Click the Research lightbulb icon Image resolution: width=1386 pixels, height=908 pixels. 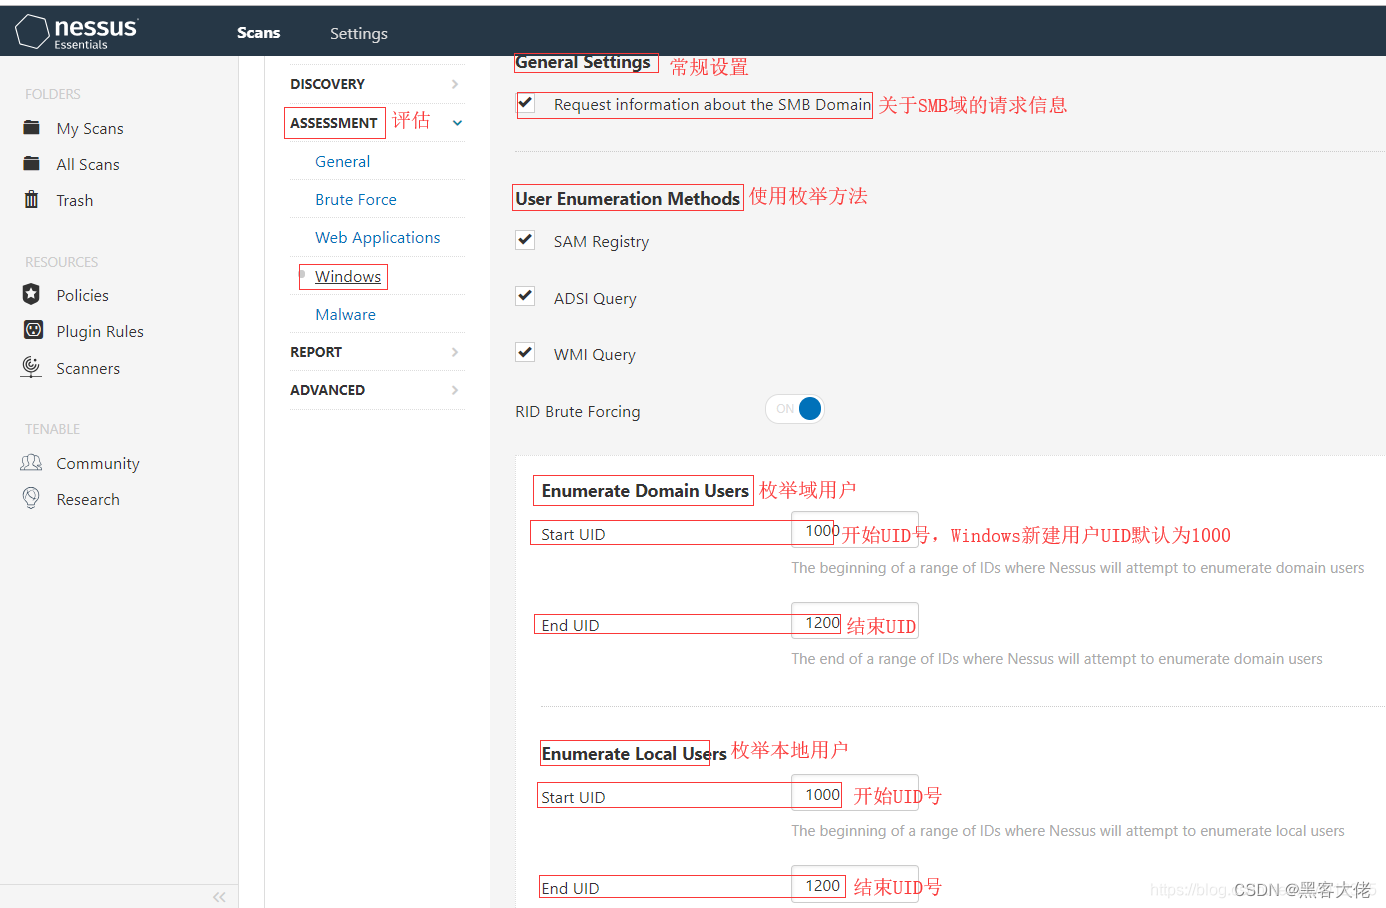[x=32, y=498]
